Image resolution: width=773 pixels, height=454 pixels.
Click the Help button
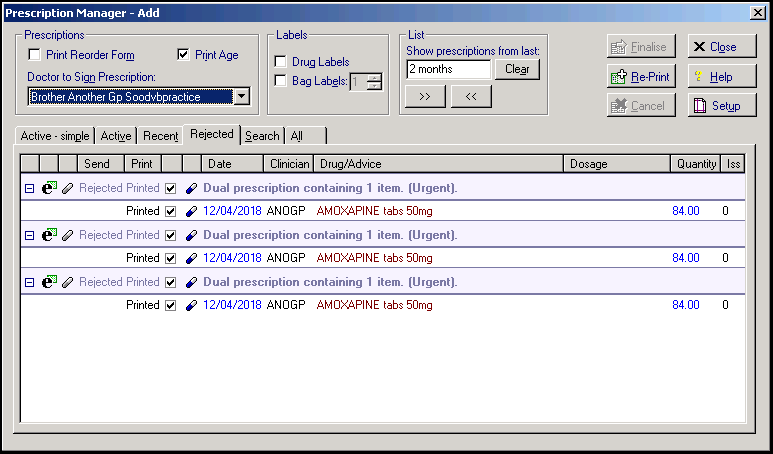point(722,77)
